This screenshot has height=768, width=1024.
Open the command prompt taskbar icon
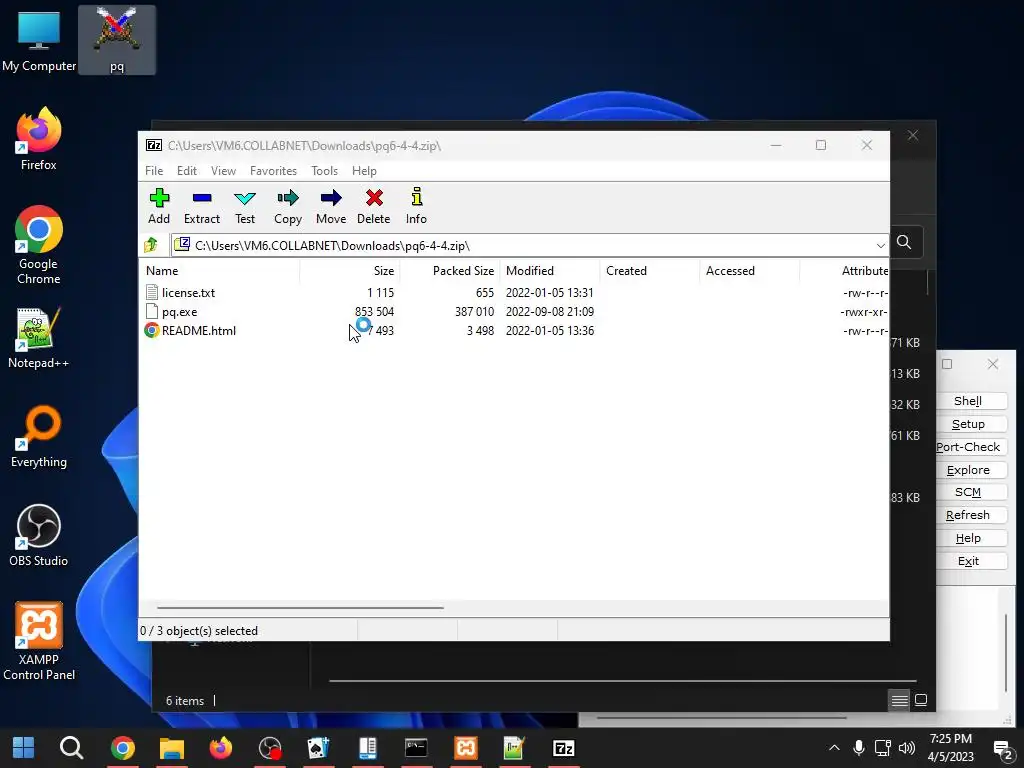click(x=416, y=748)
